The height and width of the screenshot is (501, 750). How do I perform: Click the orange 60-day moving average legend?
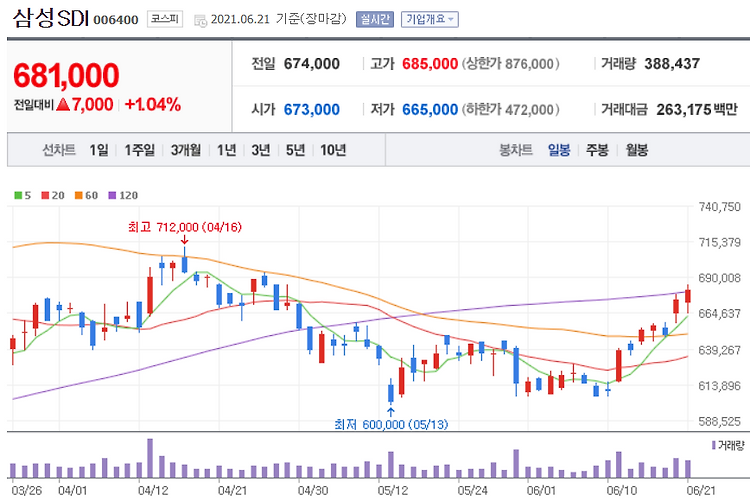tap(86, 195)
